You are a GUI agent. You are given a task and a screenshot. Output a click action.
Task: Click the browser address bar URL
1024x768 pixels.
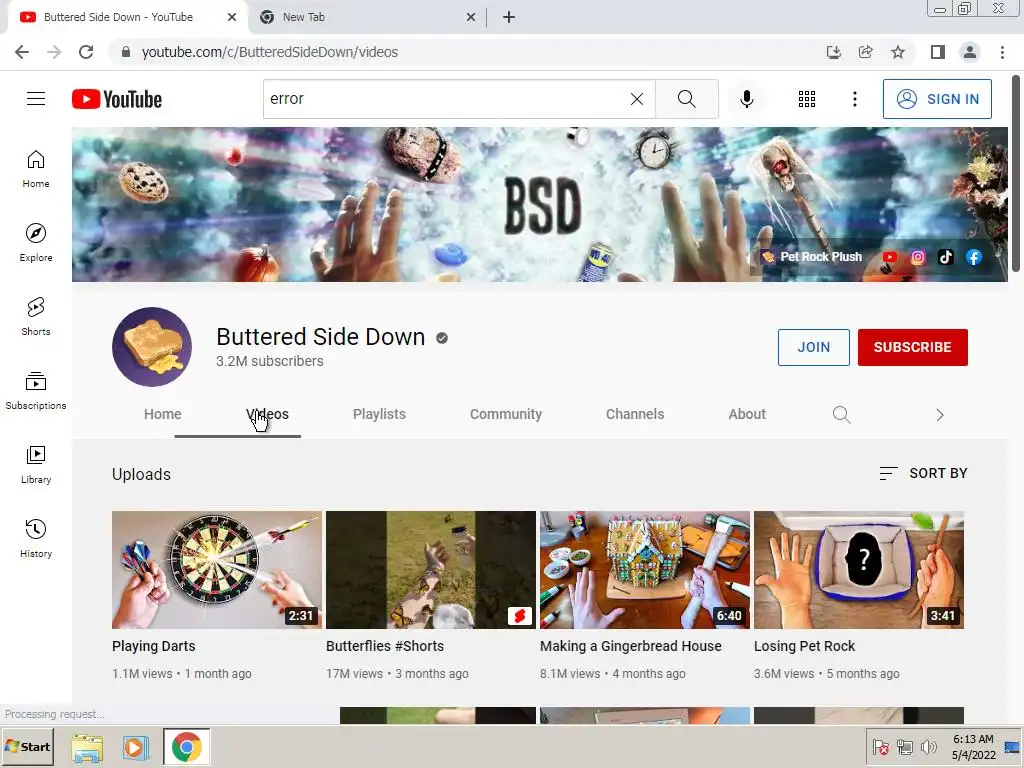[270, 52]
